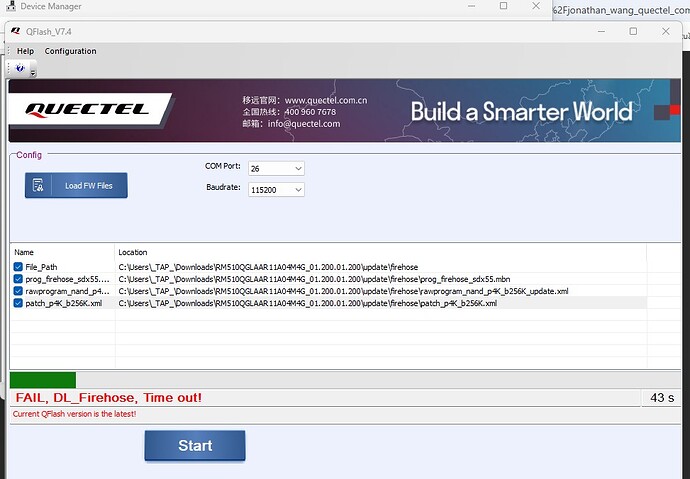This screenshot has height=479, width=690.
Task: Minimize the QFlash_V7.4 window
Action: coord(601,31)
